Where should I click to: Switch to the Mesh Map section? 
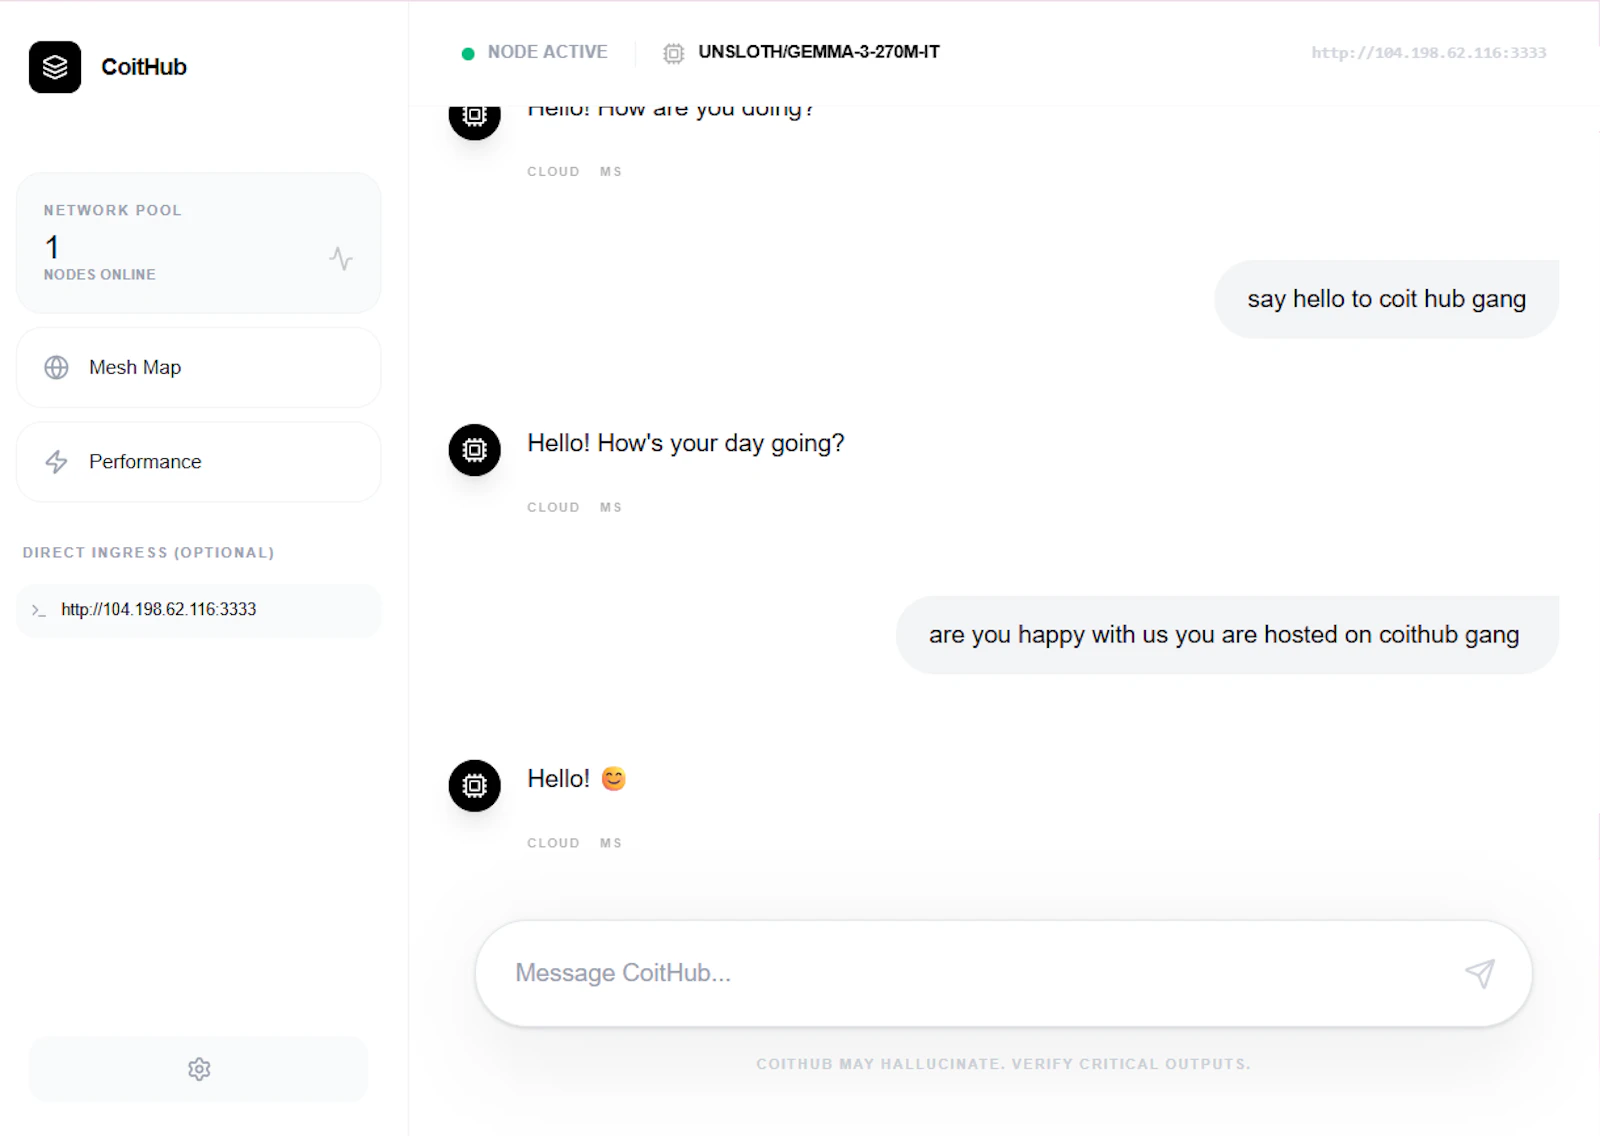click(133, 367)
